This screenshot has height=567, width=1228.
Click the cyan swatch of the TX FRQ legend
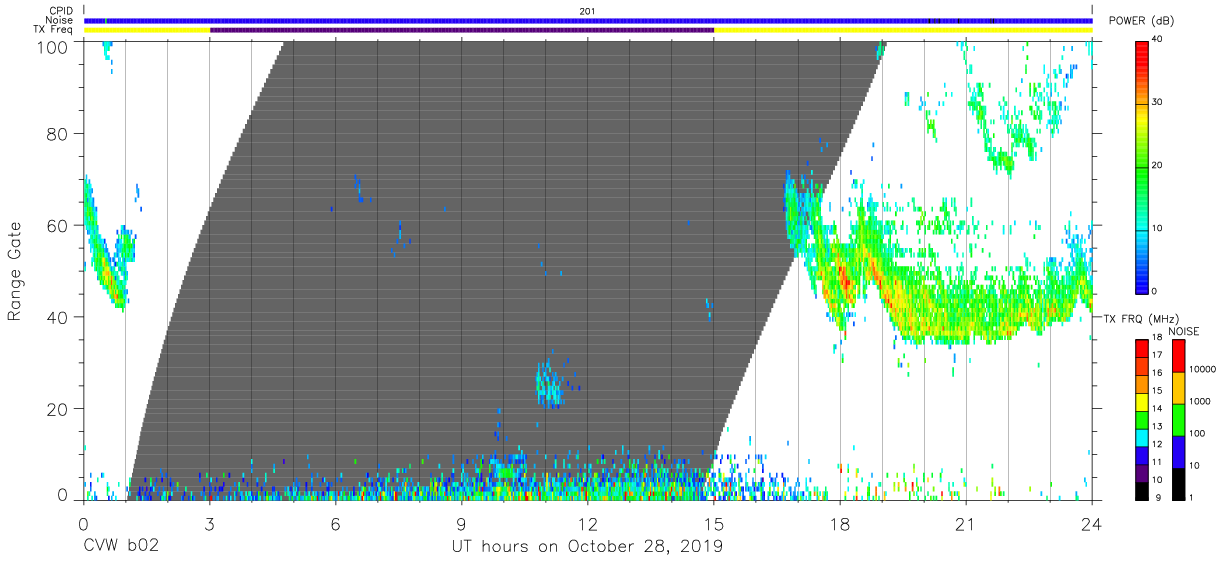pos(1141,436)
